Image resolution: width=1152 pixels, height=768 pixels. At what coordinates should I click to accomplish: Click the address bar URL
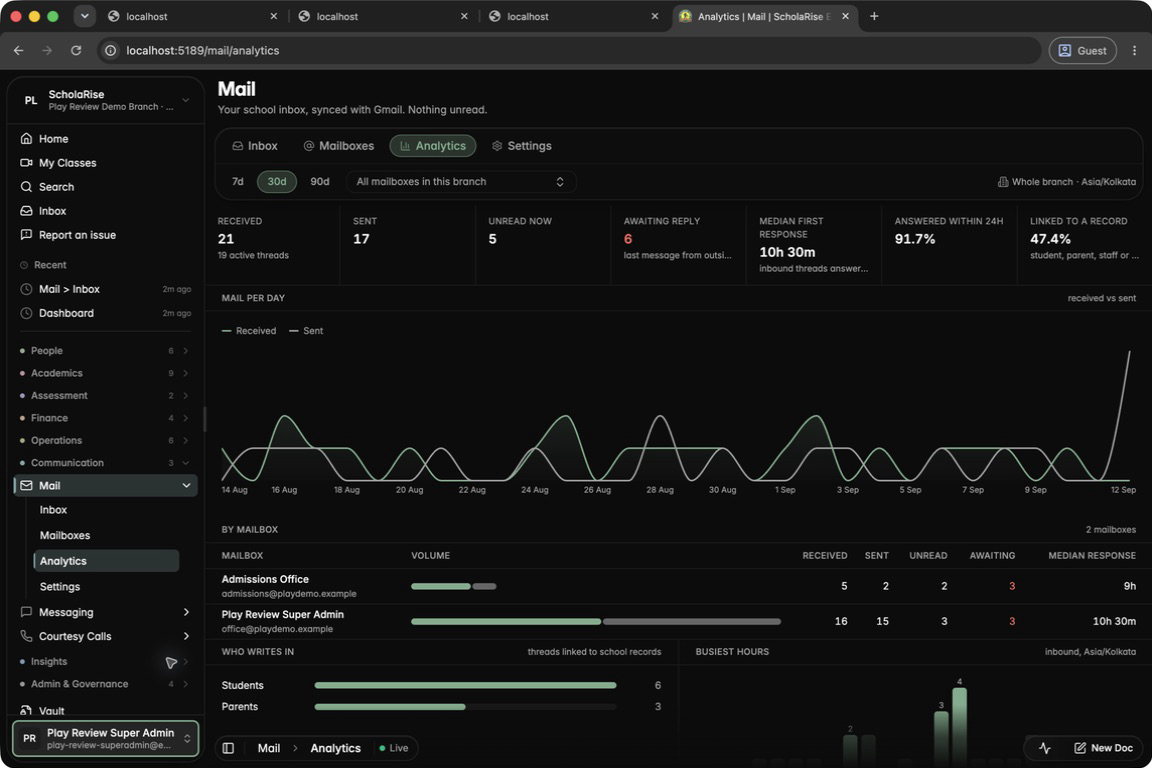click(x=203, y=51)
